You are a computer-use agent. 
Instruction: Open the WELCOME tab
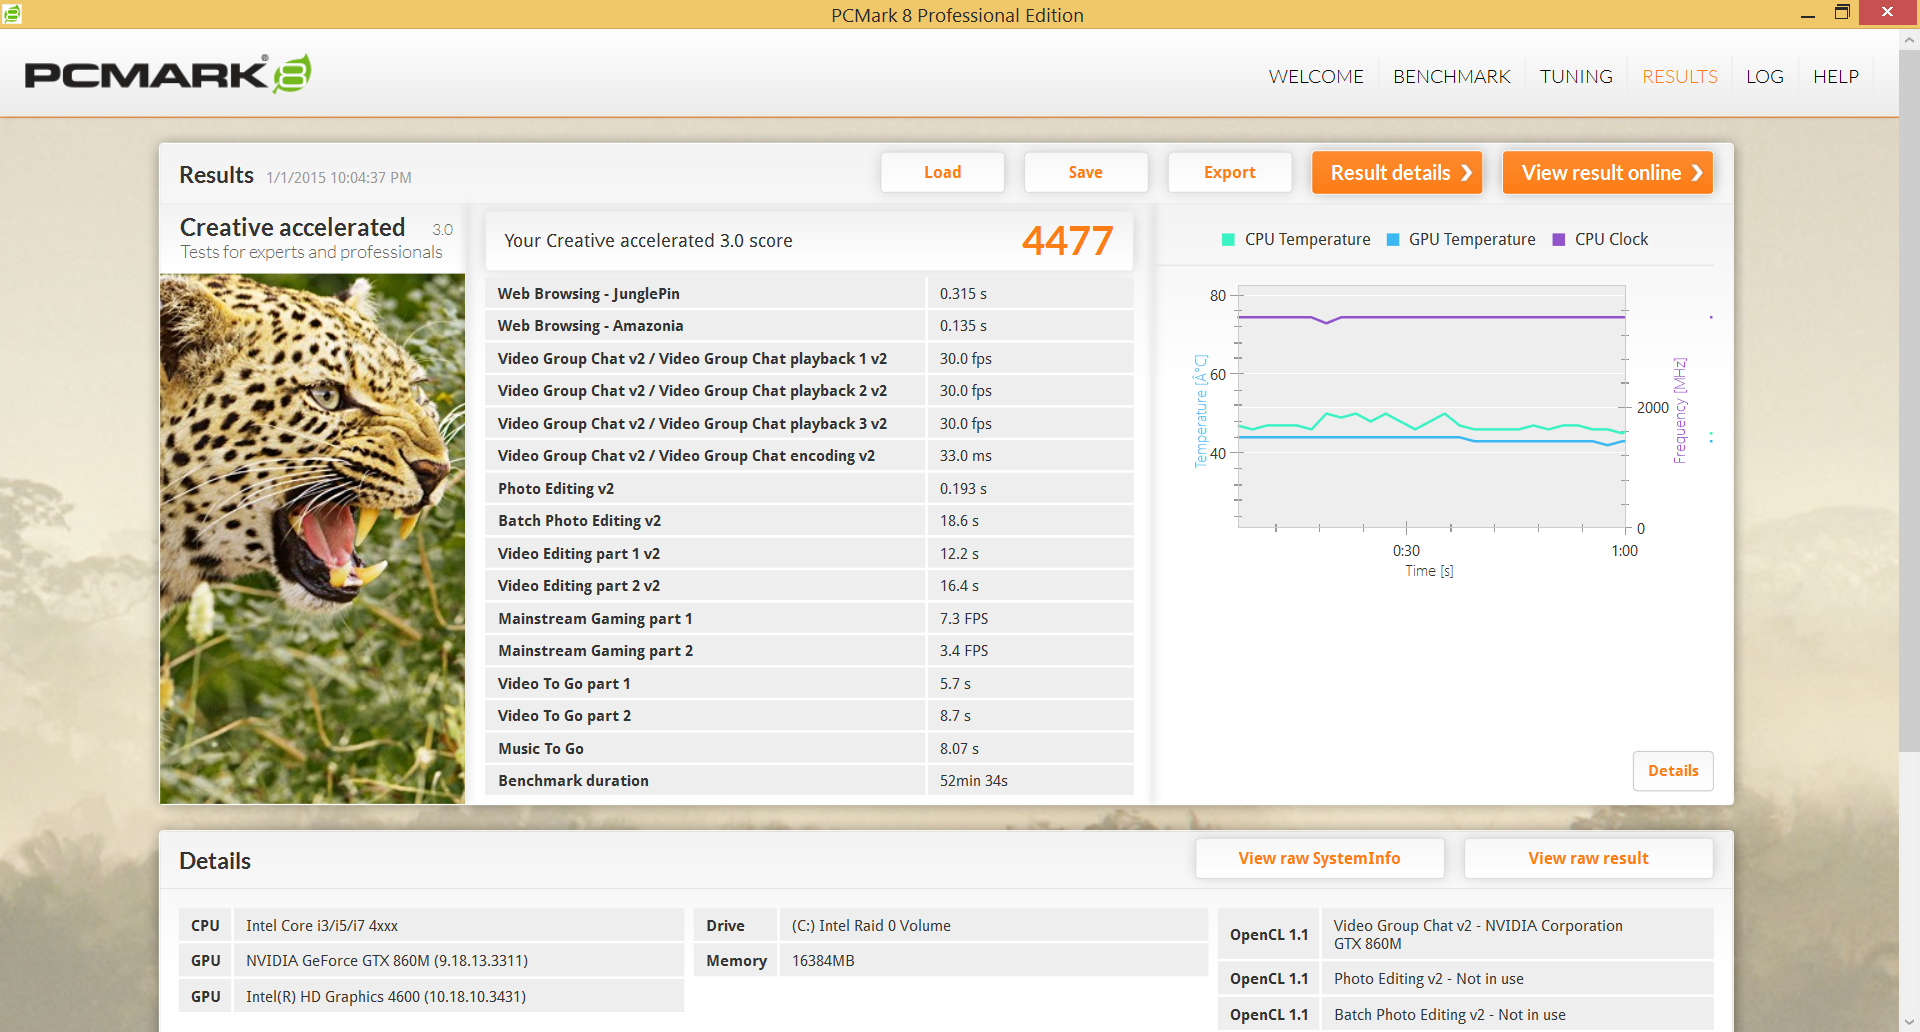[1316, 76]
